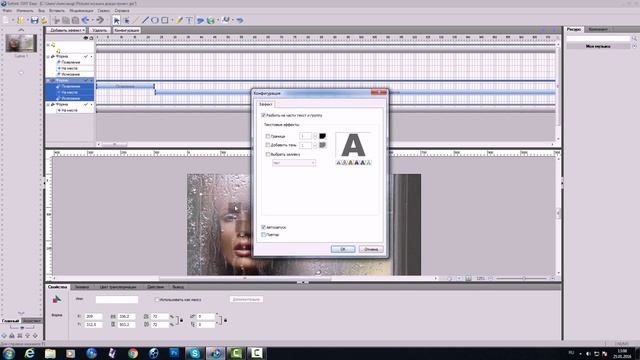Viewport: 640px width, 360px height.
Task: Click OK in the configuration dialog
Action: (343, 249)
